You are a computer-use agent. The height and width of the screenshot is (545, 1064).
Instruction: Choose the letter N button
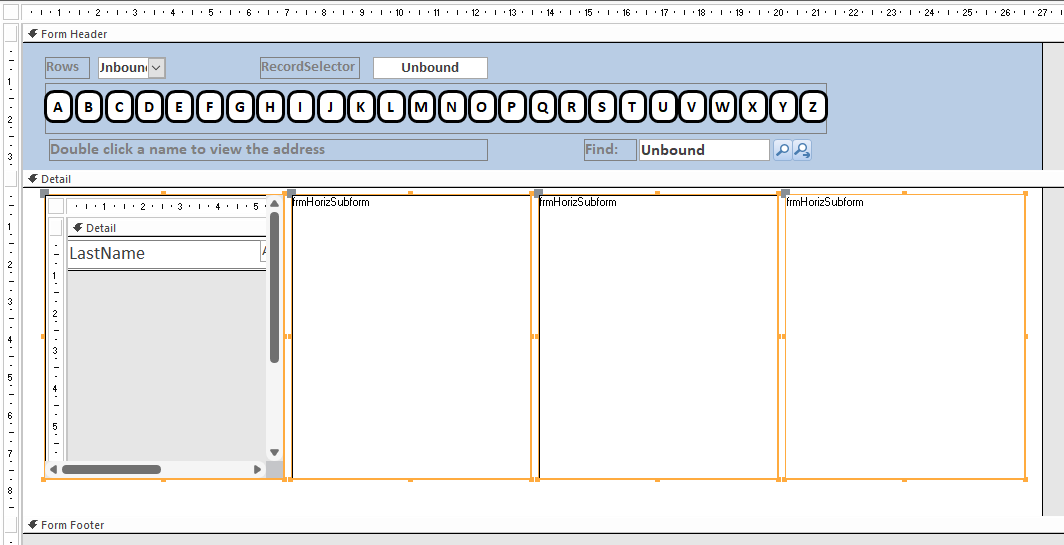(x=452, y=107)
